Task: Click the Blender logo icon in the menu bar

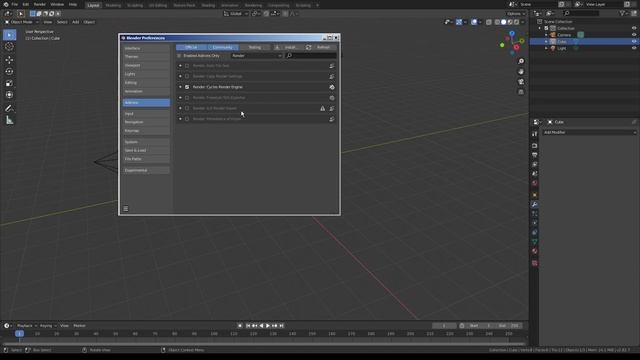Action: point(6,4)
